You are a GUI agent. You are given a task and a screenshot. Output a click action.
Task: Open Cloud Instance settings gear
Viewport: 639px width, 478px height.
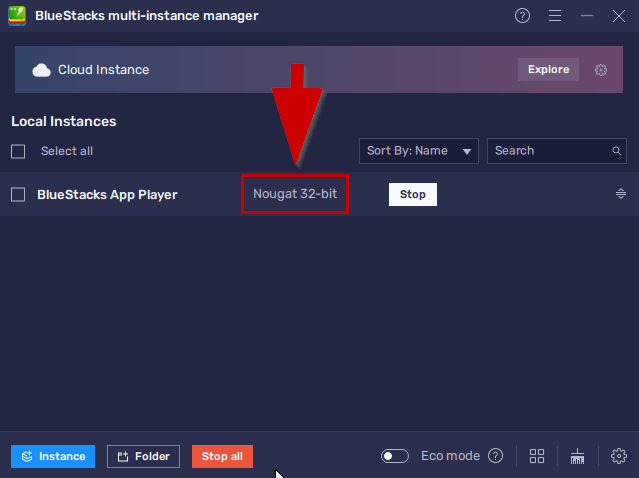pyautogui.click(x=601, y=70)
